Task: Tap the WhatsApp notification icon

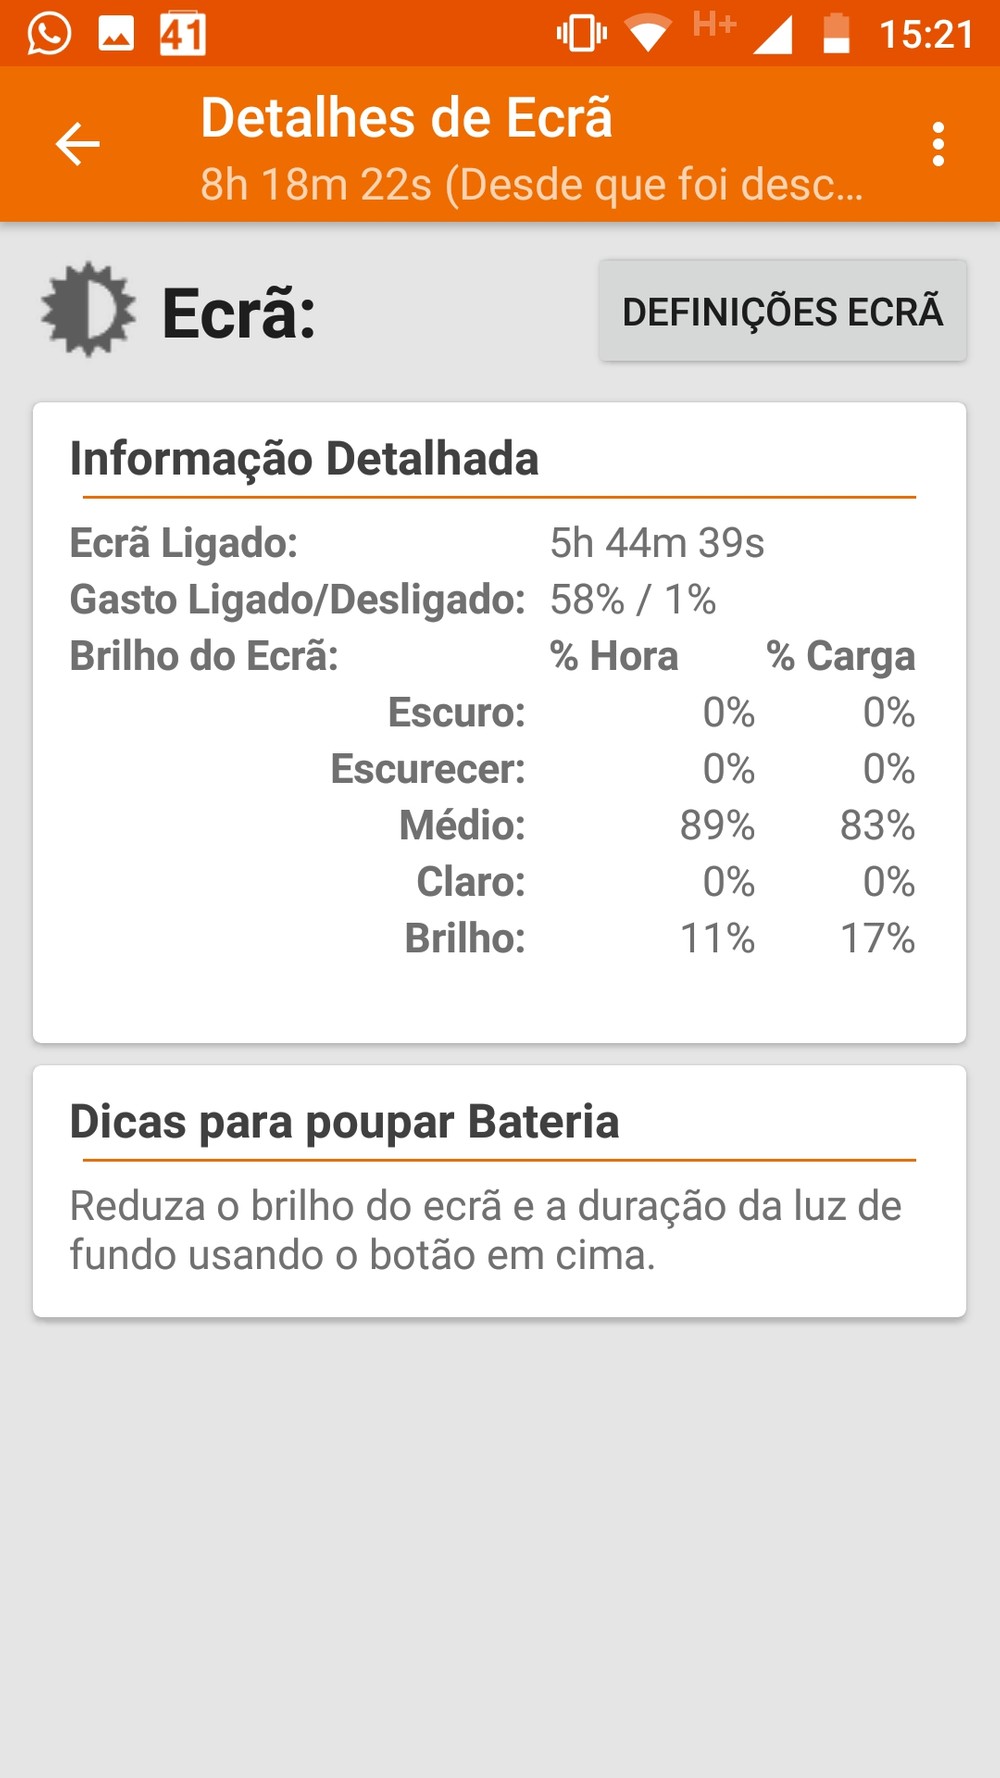Action: coord(49,34)
